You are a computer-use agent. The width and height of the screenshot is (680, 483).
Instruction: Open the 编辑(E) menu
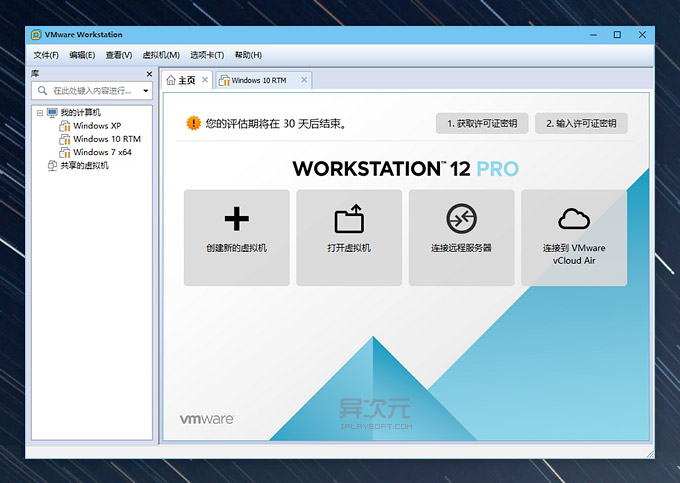pos(82,55)
